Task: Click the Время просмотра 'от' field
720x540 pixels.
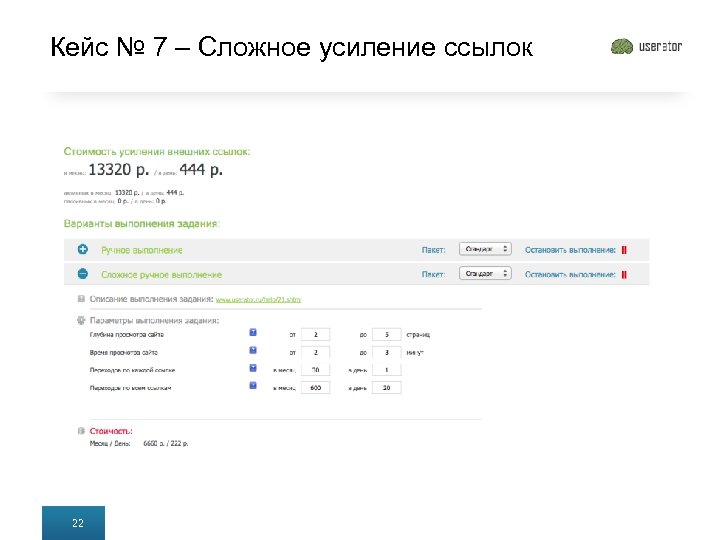Action: (315, 352)
